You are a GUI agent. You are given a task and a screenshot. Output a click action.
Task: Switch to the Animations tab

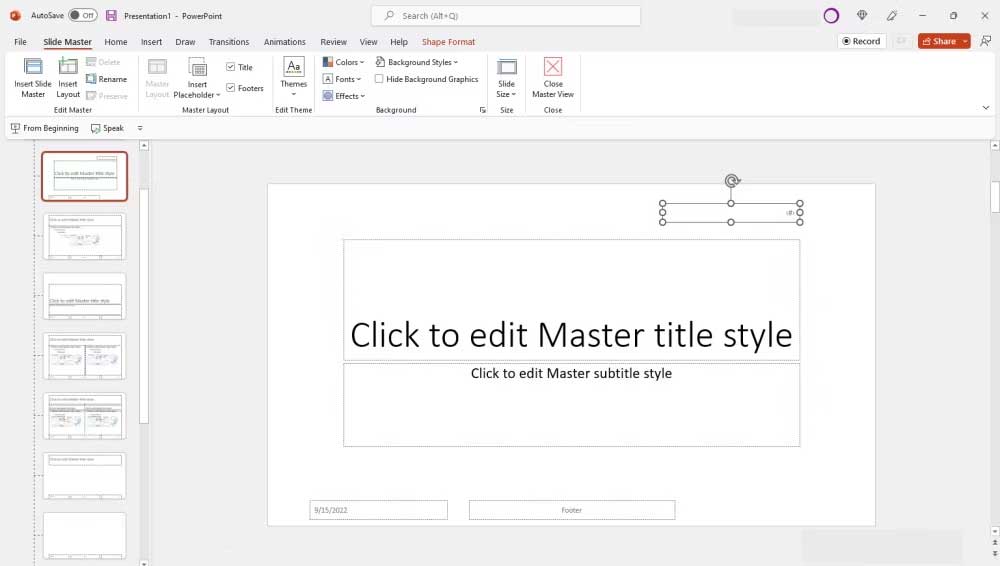284,41
